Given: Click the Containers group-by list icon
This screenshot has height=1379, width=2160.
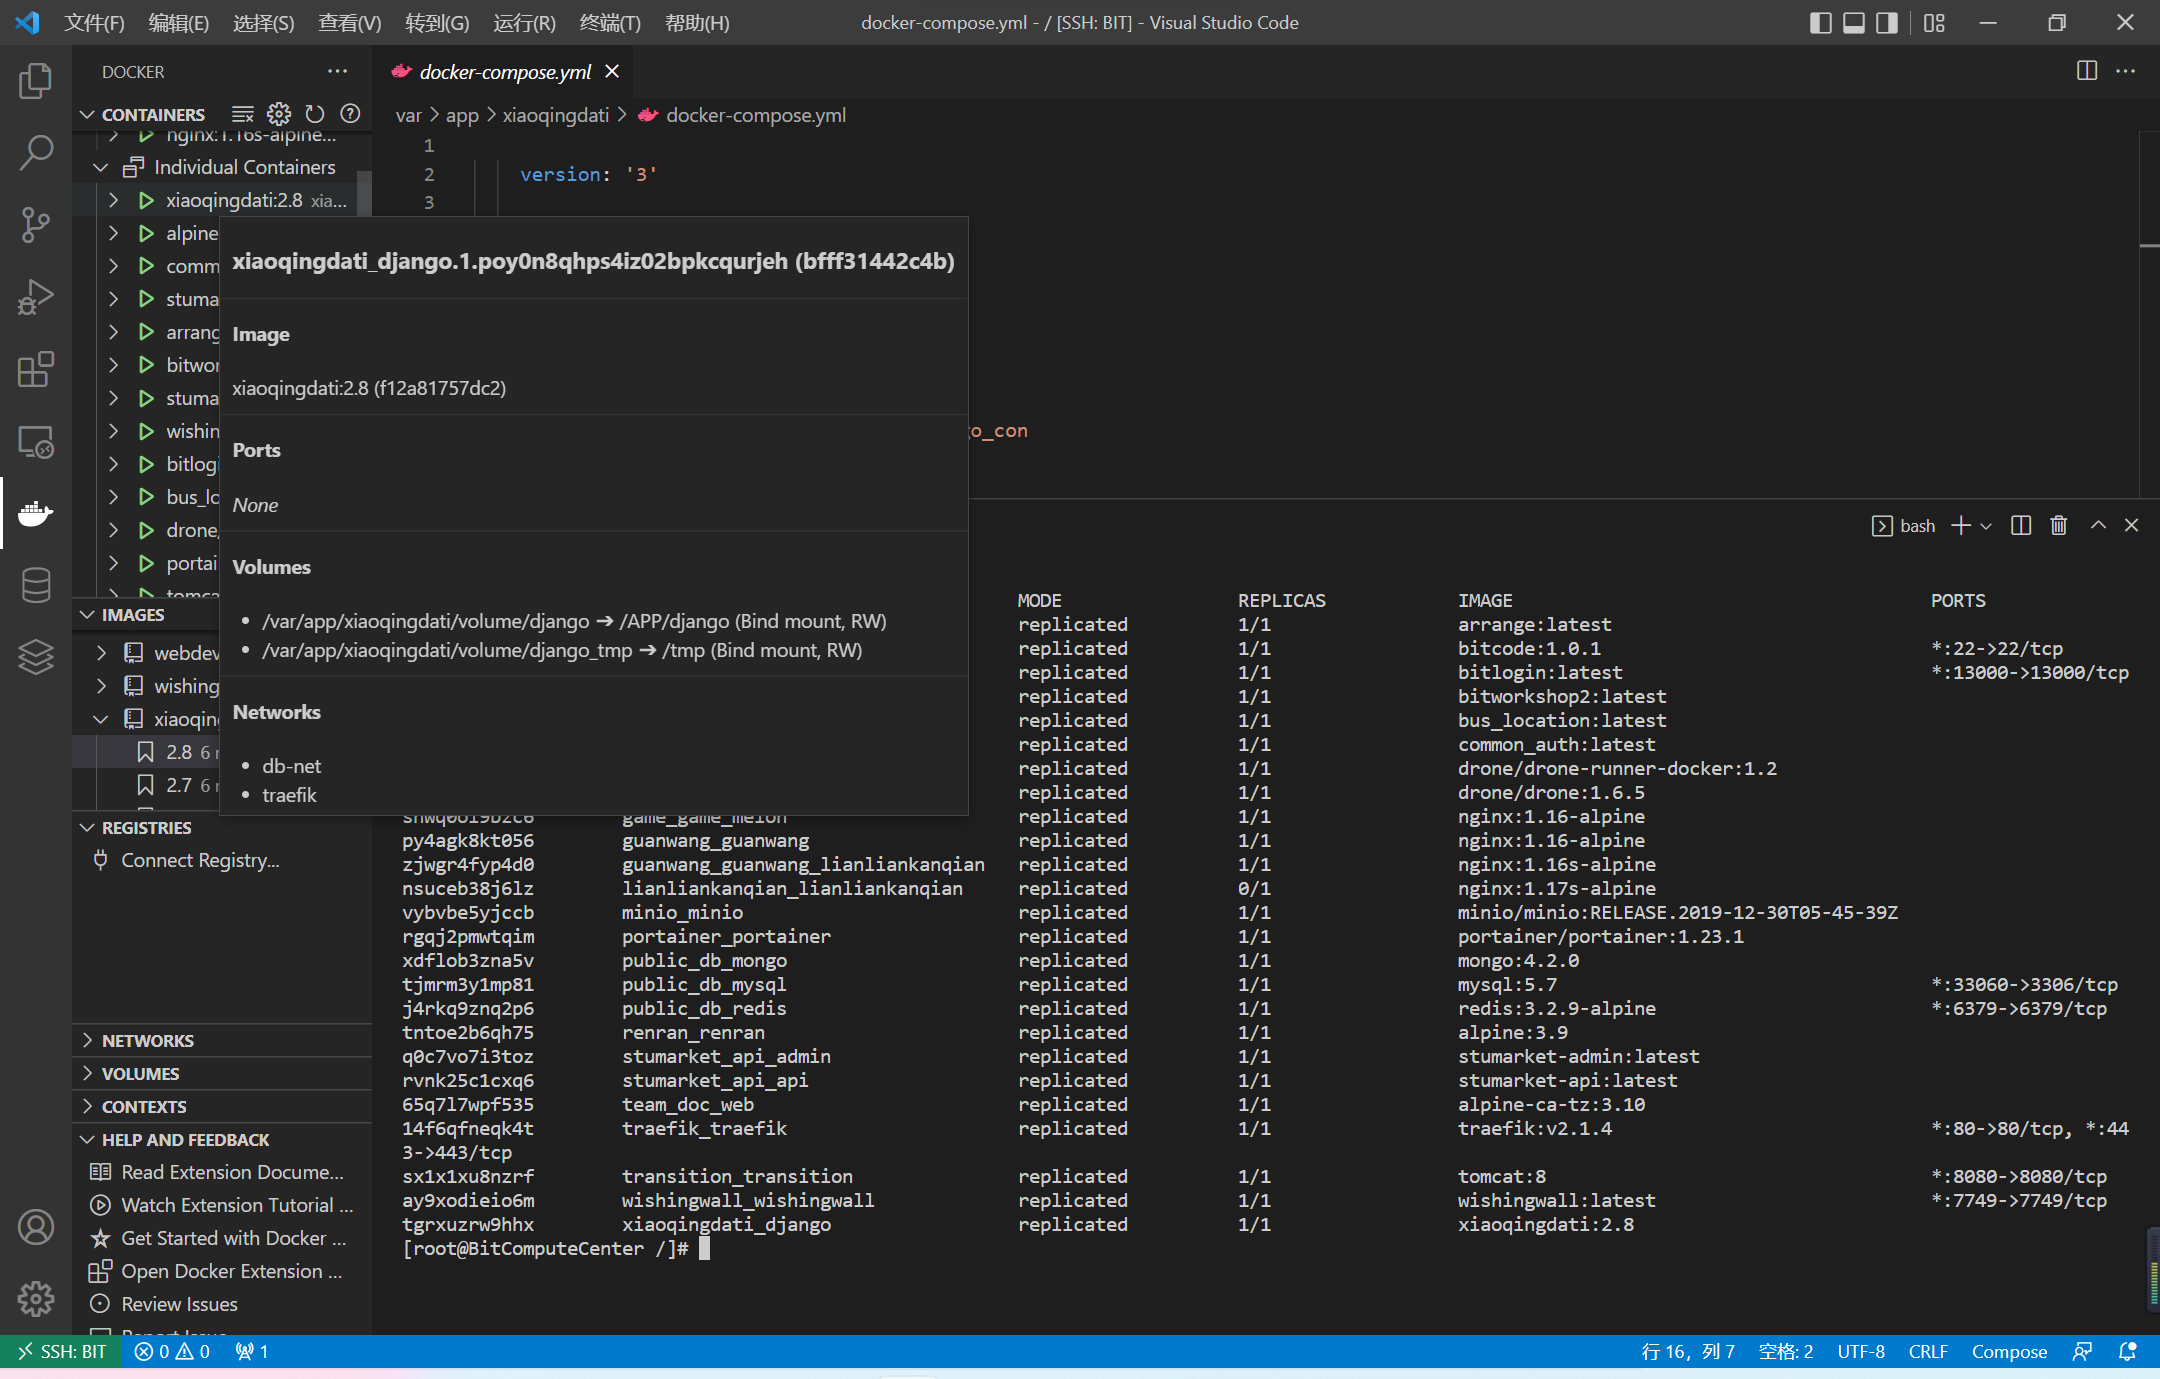Looking at the screenshot, I should 243,114.
